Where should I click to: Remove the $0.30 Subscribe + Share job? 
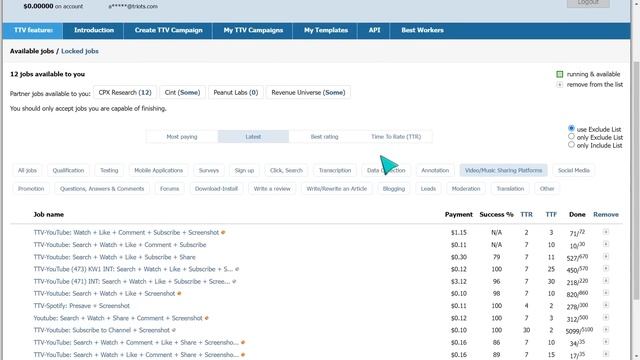pos(606,256)
